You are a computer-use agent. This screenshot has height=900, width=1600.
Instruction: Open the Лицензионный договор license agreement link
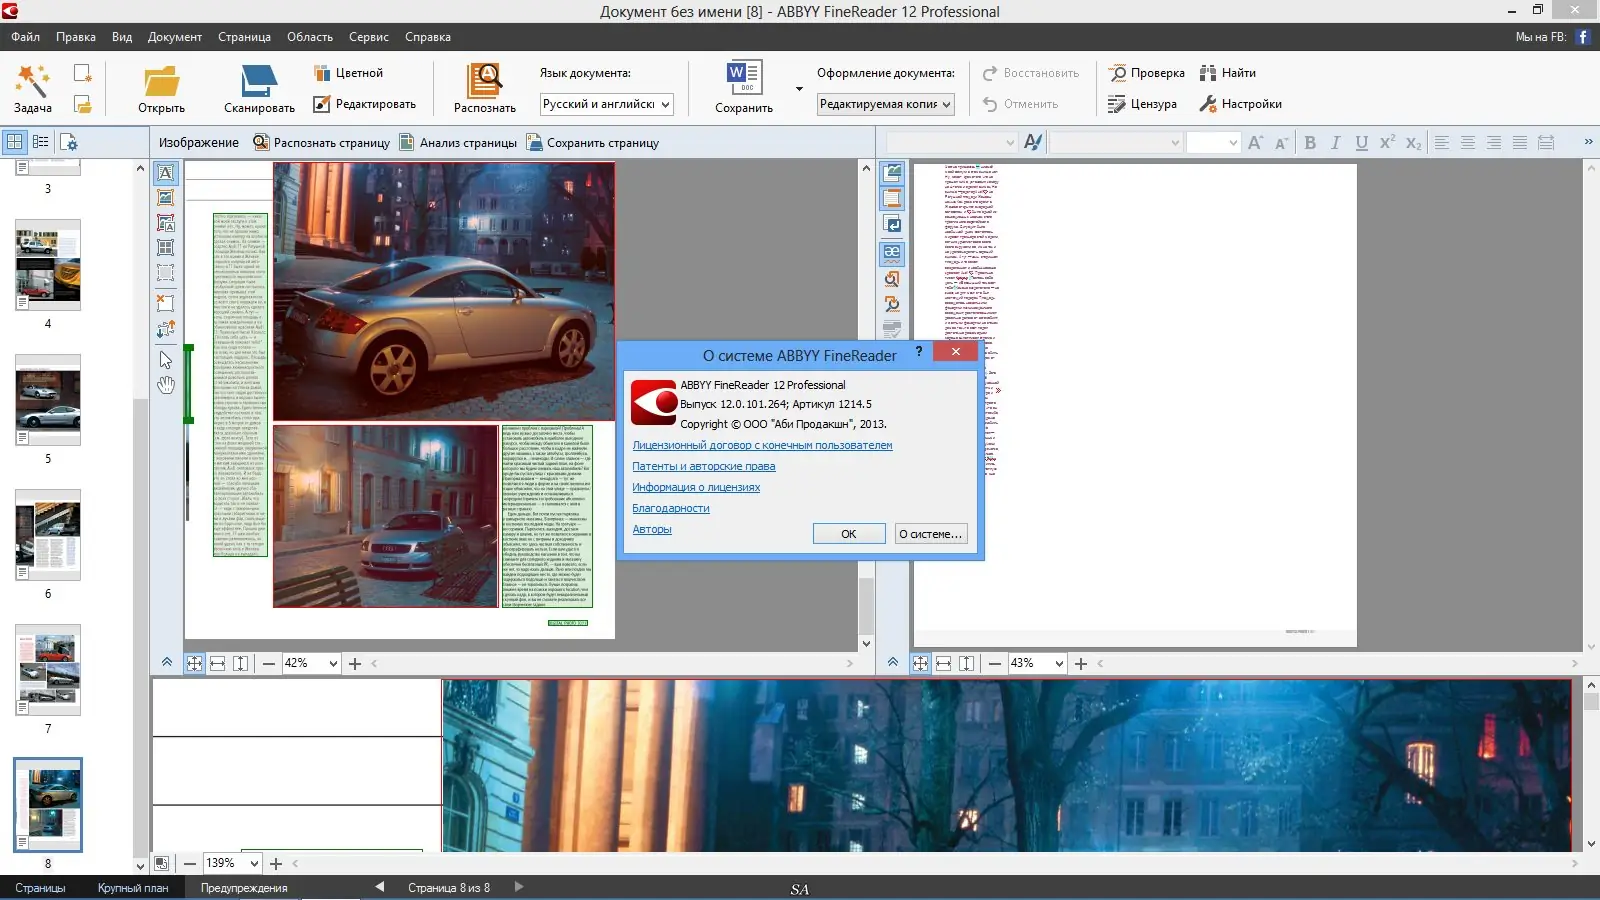click(762, 446)
